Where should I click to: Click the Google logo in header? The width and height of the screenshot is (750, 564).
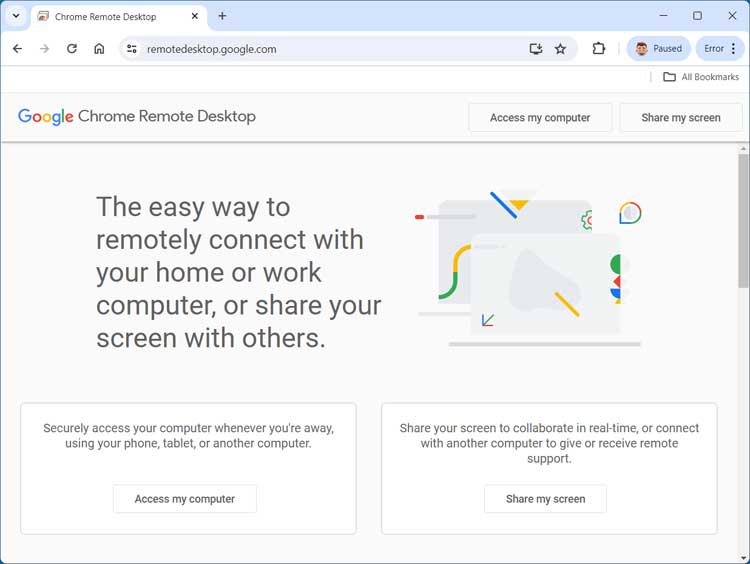(45, 116)
